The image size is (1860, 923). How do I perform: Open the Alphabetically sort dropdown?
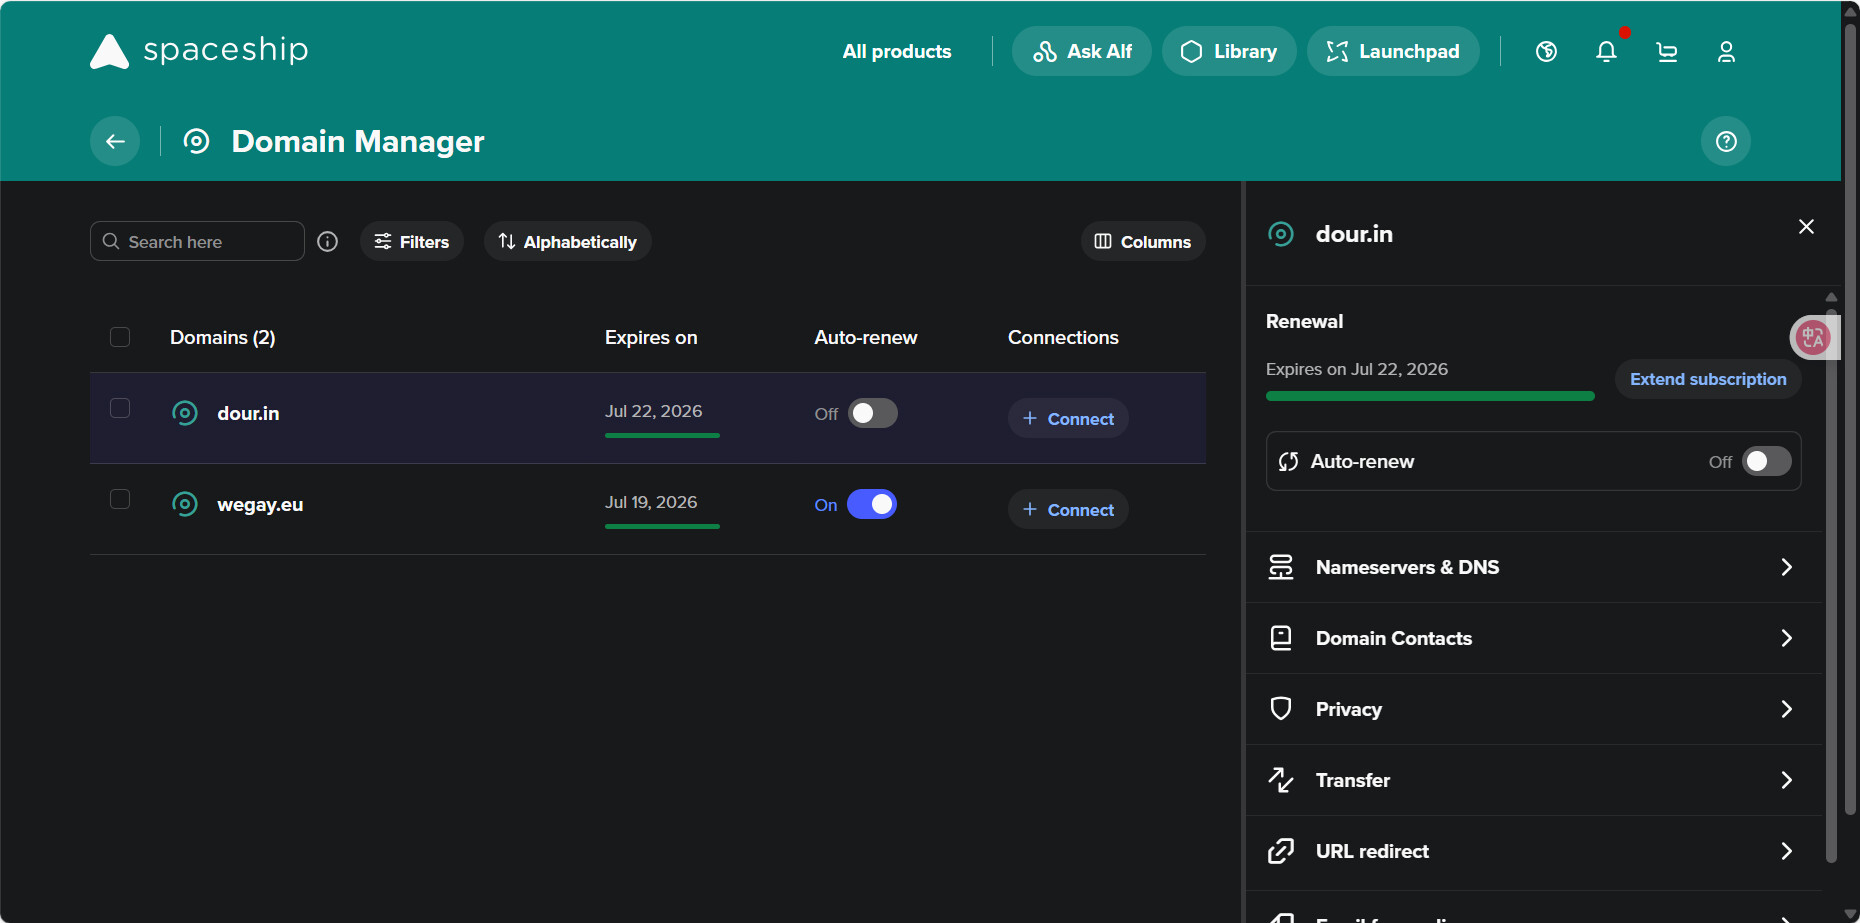coord(568,241)
